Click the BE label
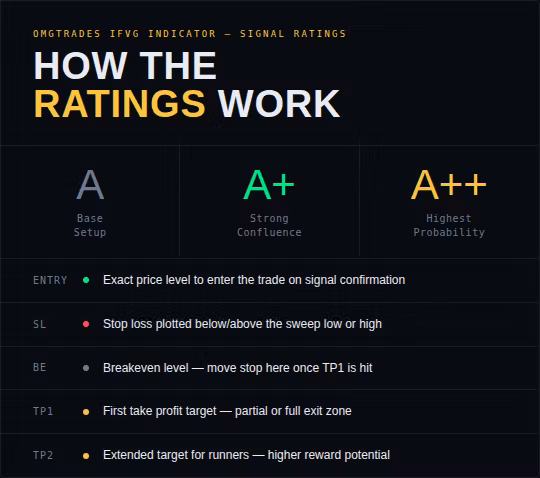Viewport: 540px width, 478px height. pos(40,367)
